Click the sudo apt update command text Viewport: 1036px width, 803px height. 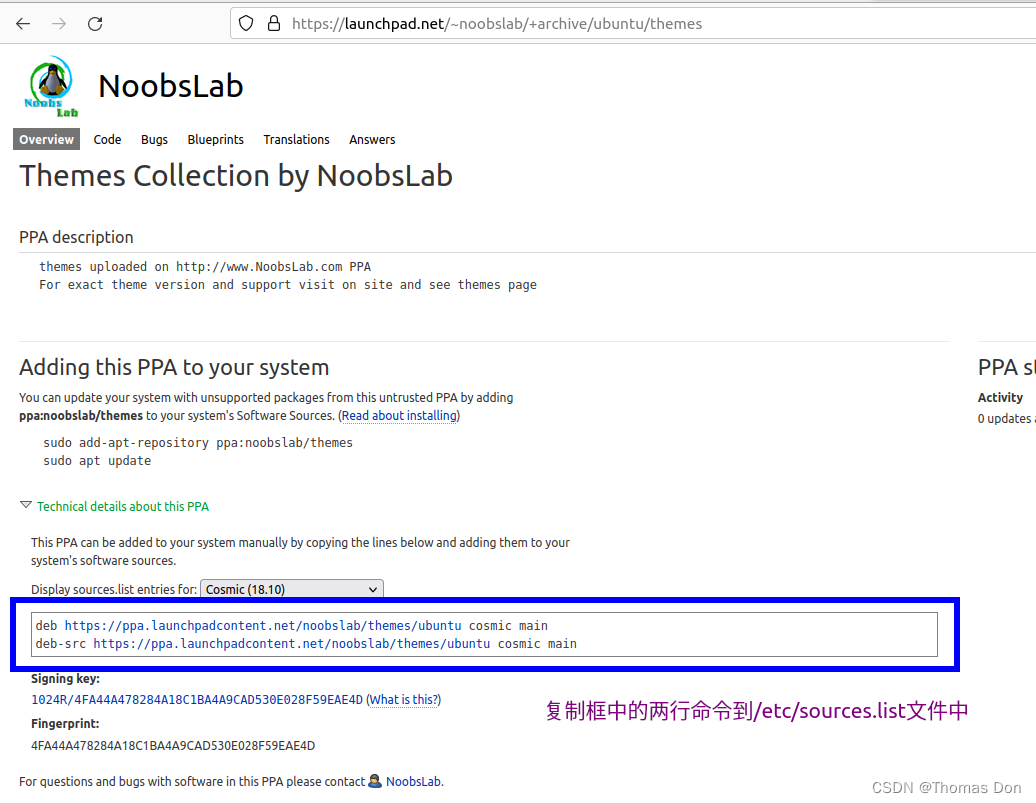point(97,461)
